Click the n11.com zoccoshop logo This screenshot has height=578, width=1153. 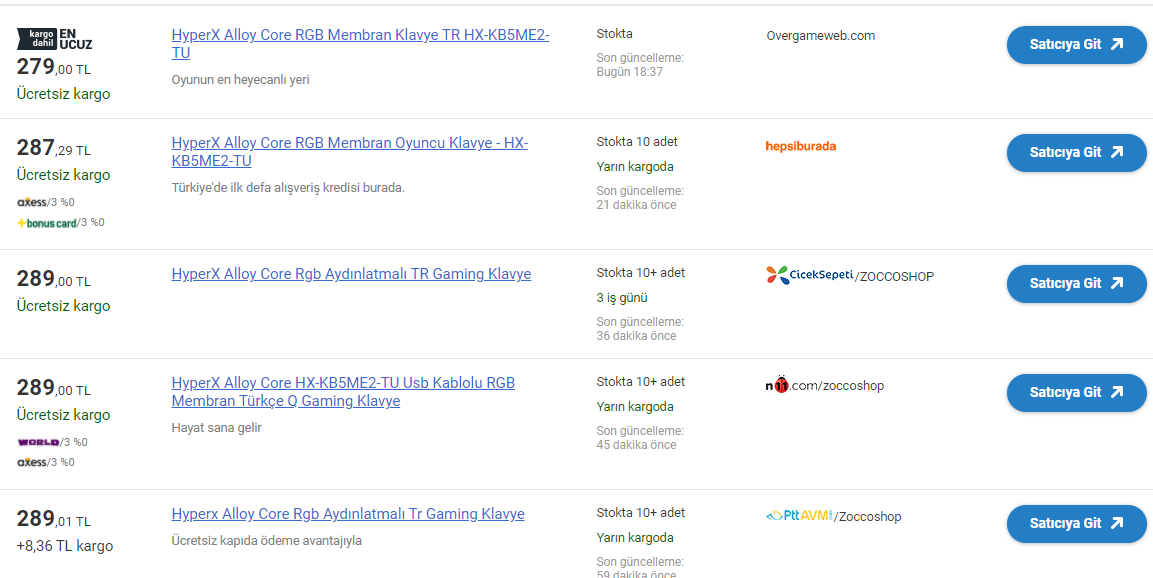click(x=824, y=385)
